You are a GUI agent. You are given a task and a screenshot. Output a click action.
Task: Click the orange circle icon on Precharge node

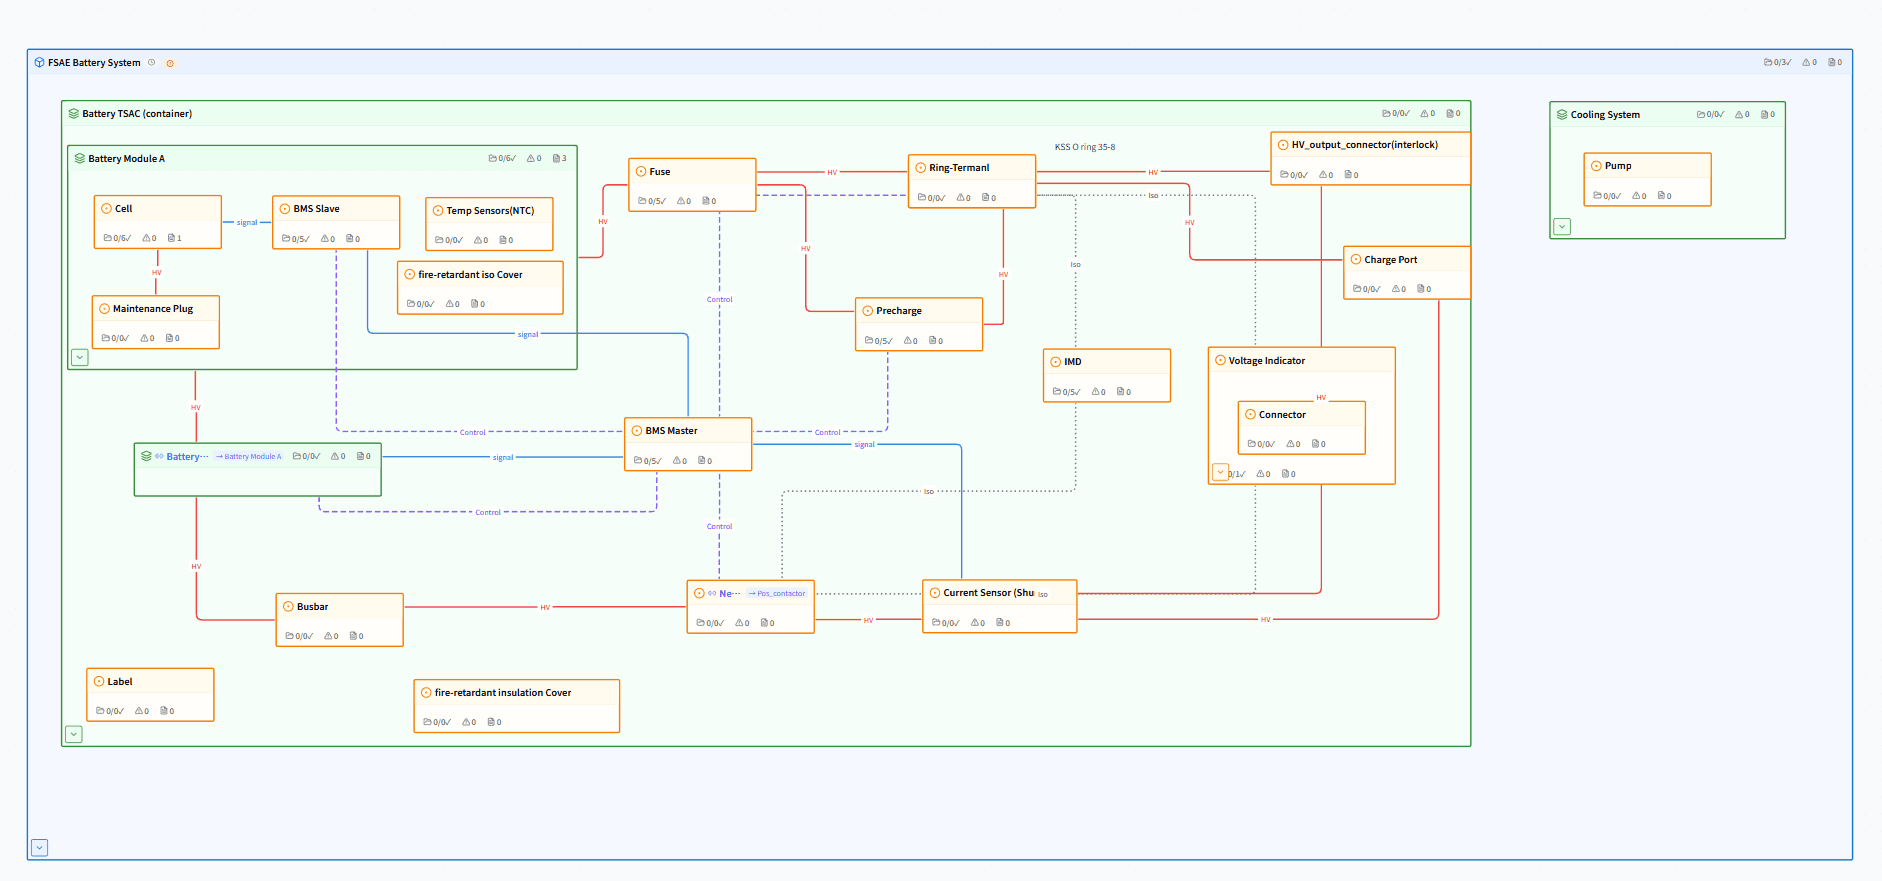[x=867, y=311]
